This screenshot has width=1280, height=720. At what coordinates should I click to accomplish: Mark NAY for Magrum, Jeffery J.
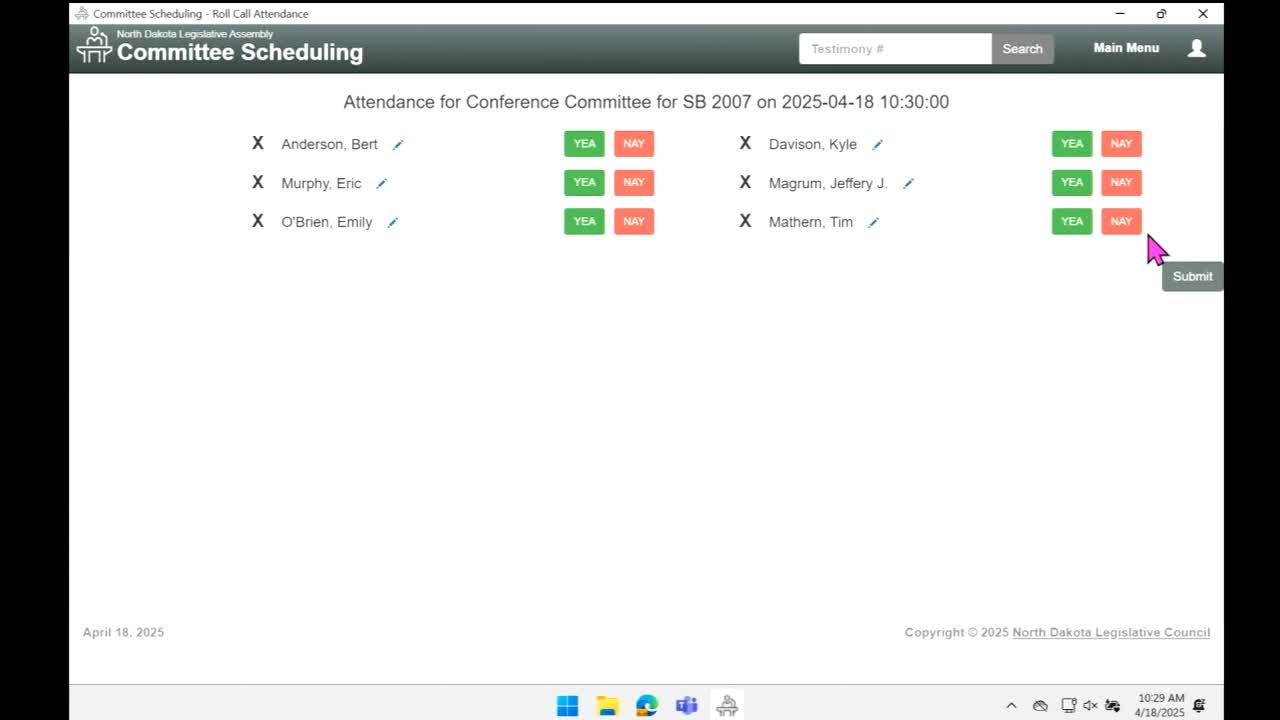tap(1121, 183)
